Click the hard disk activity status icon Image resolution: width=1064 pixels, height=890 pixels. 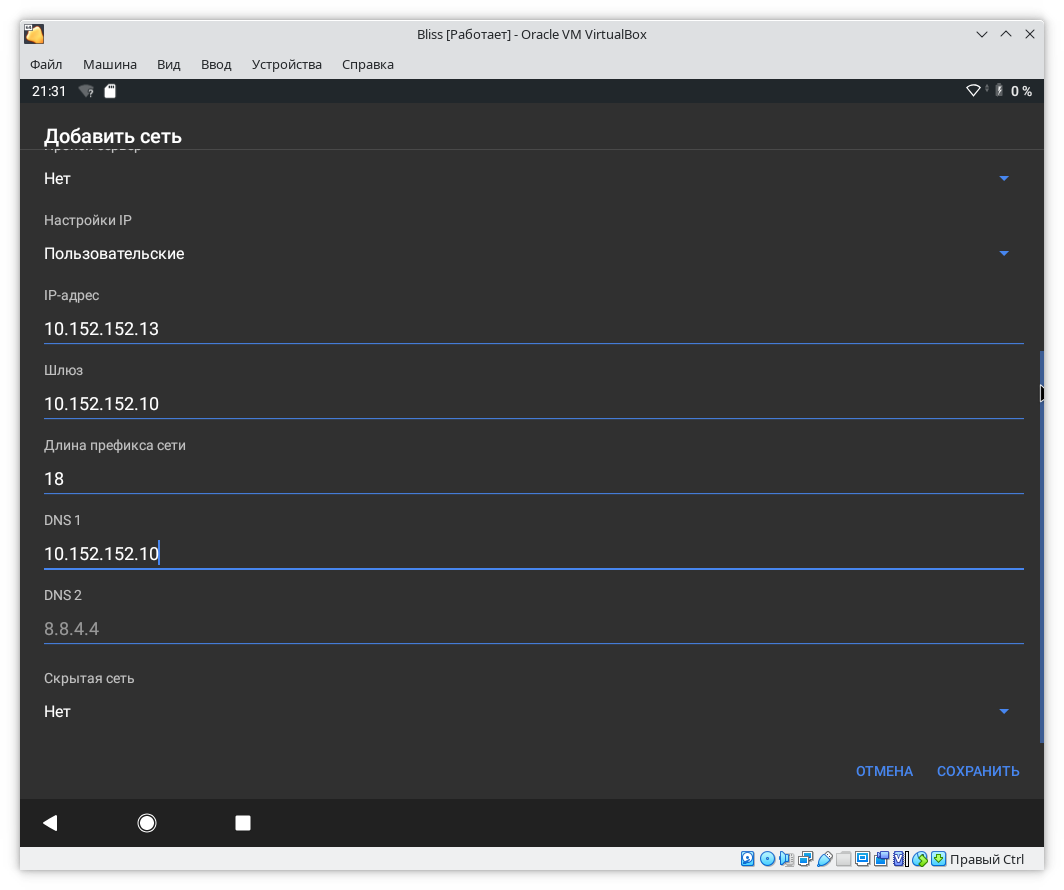tap(748, 859)
